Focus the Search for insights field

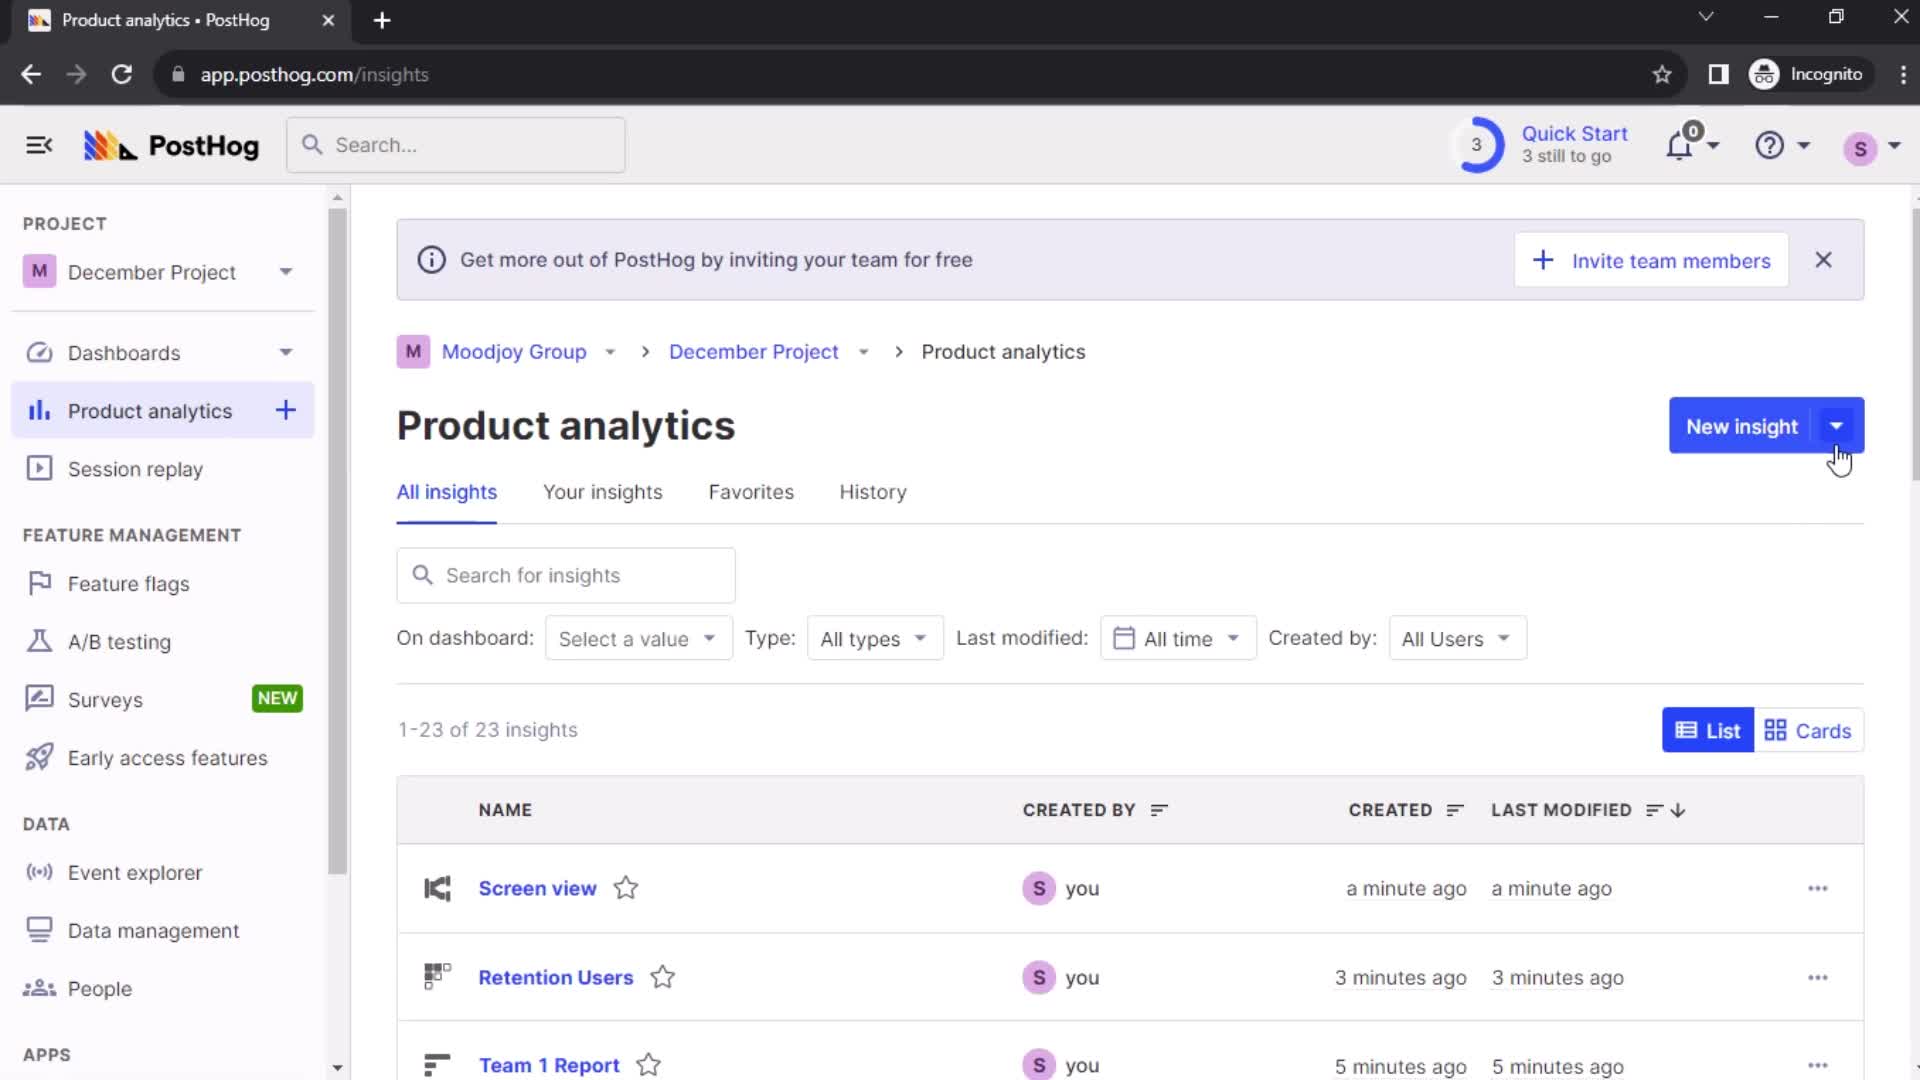point(566,575)
